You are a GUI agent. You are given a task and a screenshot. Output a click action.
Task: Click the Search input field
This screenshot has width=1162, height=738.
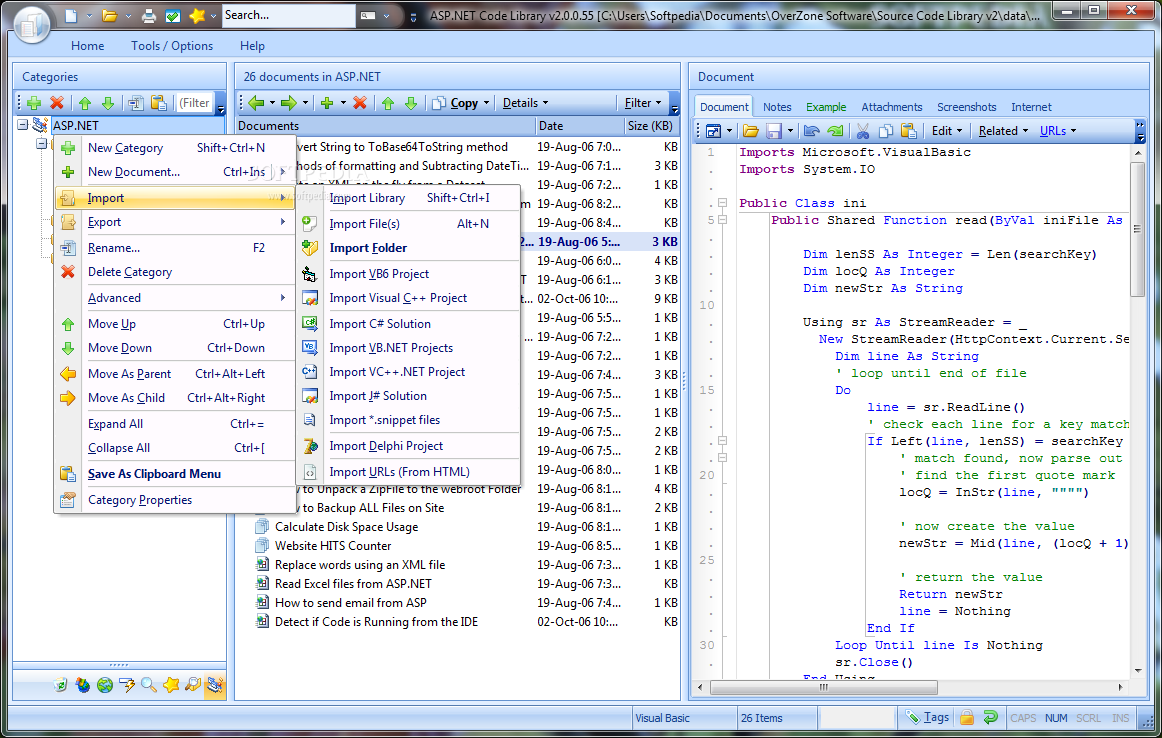tap(288, 16)
